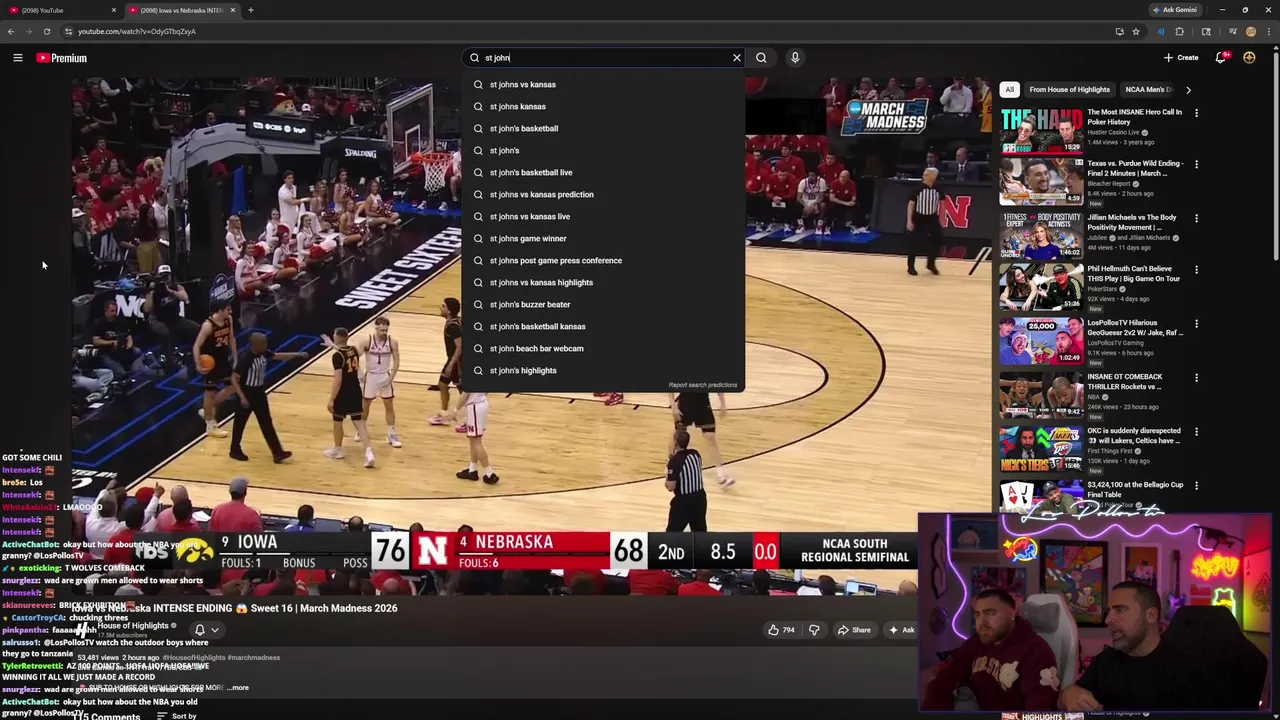Click the youtube.com address bar URL
1280x720 pixels.
137,31
